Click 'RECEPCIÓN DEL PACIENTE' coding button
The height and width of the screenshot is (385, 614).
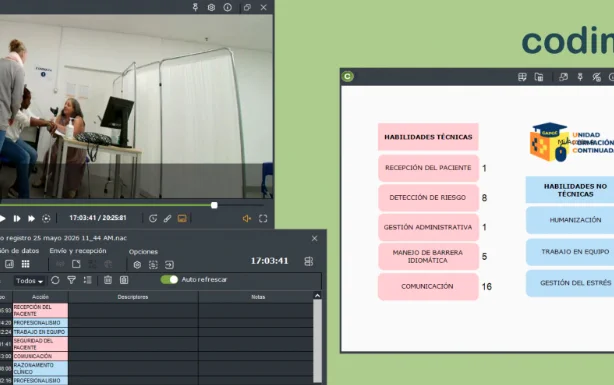pos(428,168)
